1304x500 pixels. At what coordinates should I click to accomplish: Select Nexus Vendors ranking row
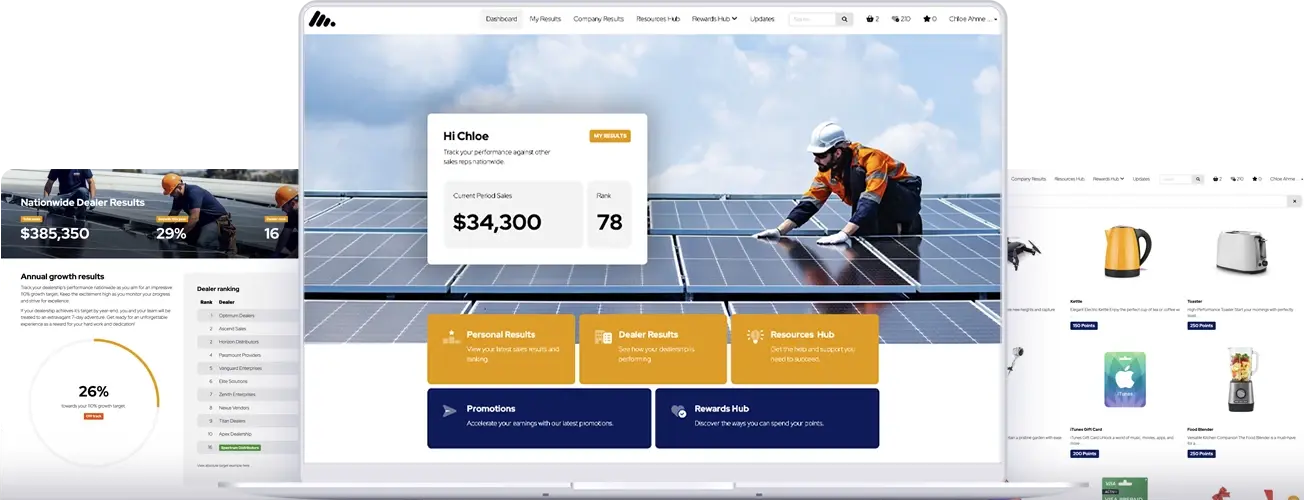coord(247,408)
